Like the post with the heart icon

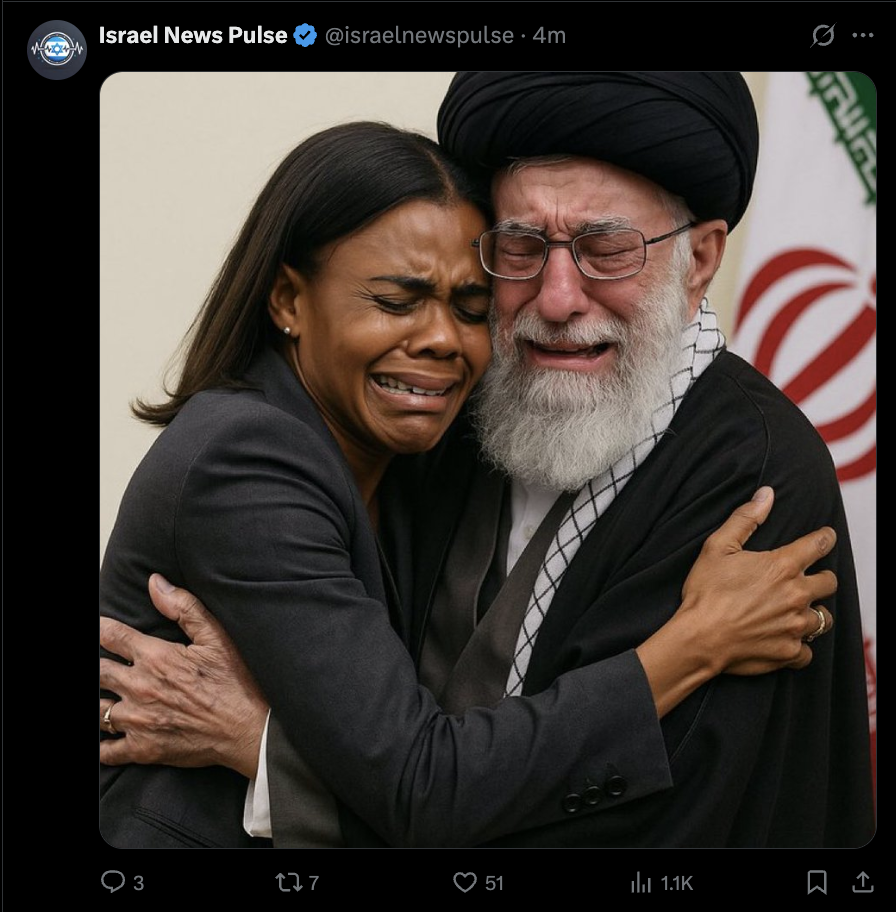pos(464,882)
